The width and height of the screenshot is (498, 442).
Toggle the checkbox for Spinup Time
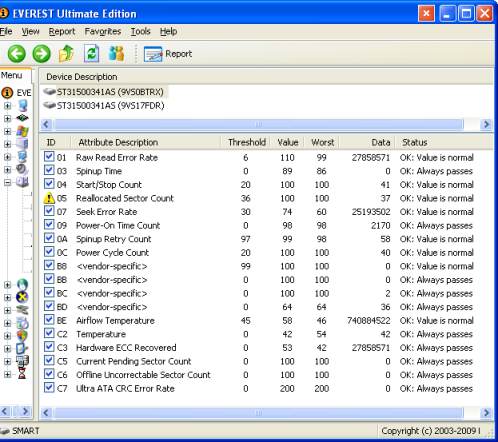(49, 170)
